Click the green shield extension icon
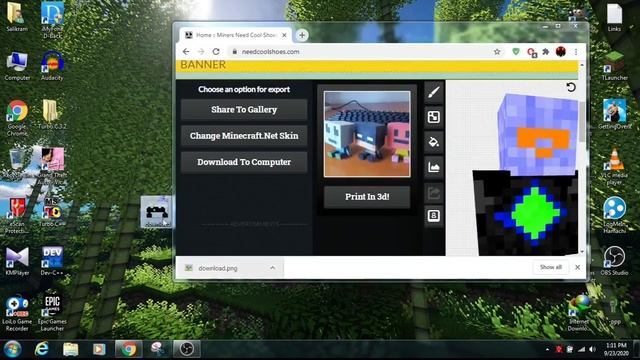The height and width of the screenshot is (360, 640). [516, 52]
